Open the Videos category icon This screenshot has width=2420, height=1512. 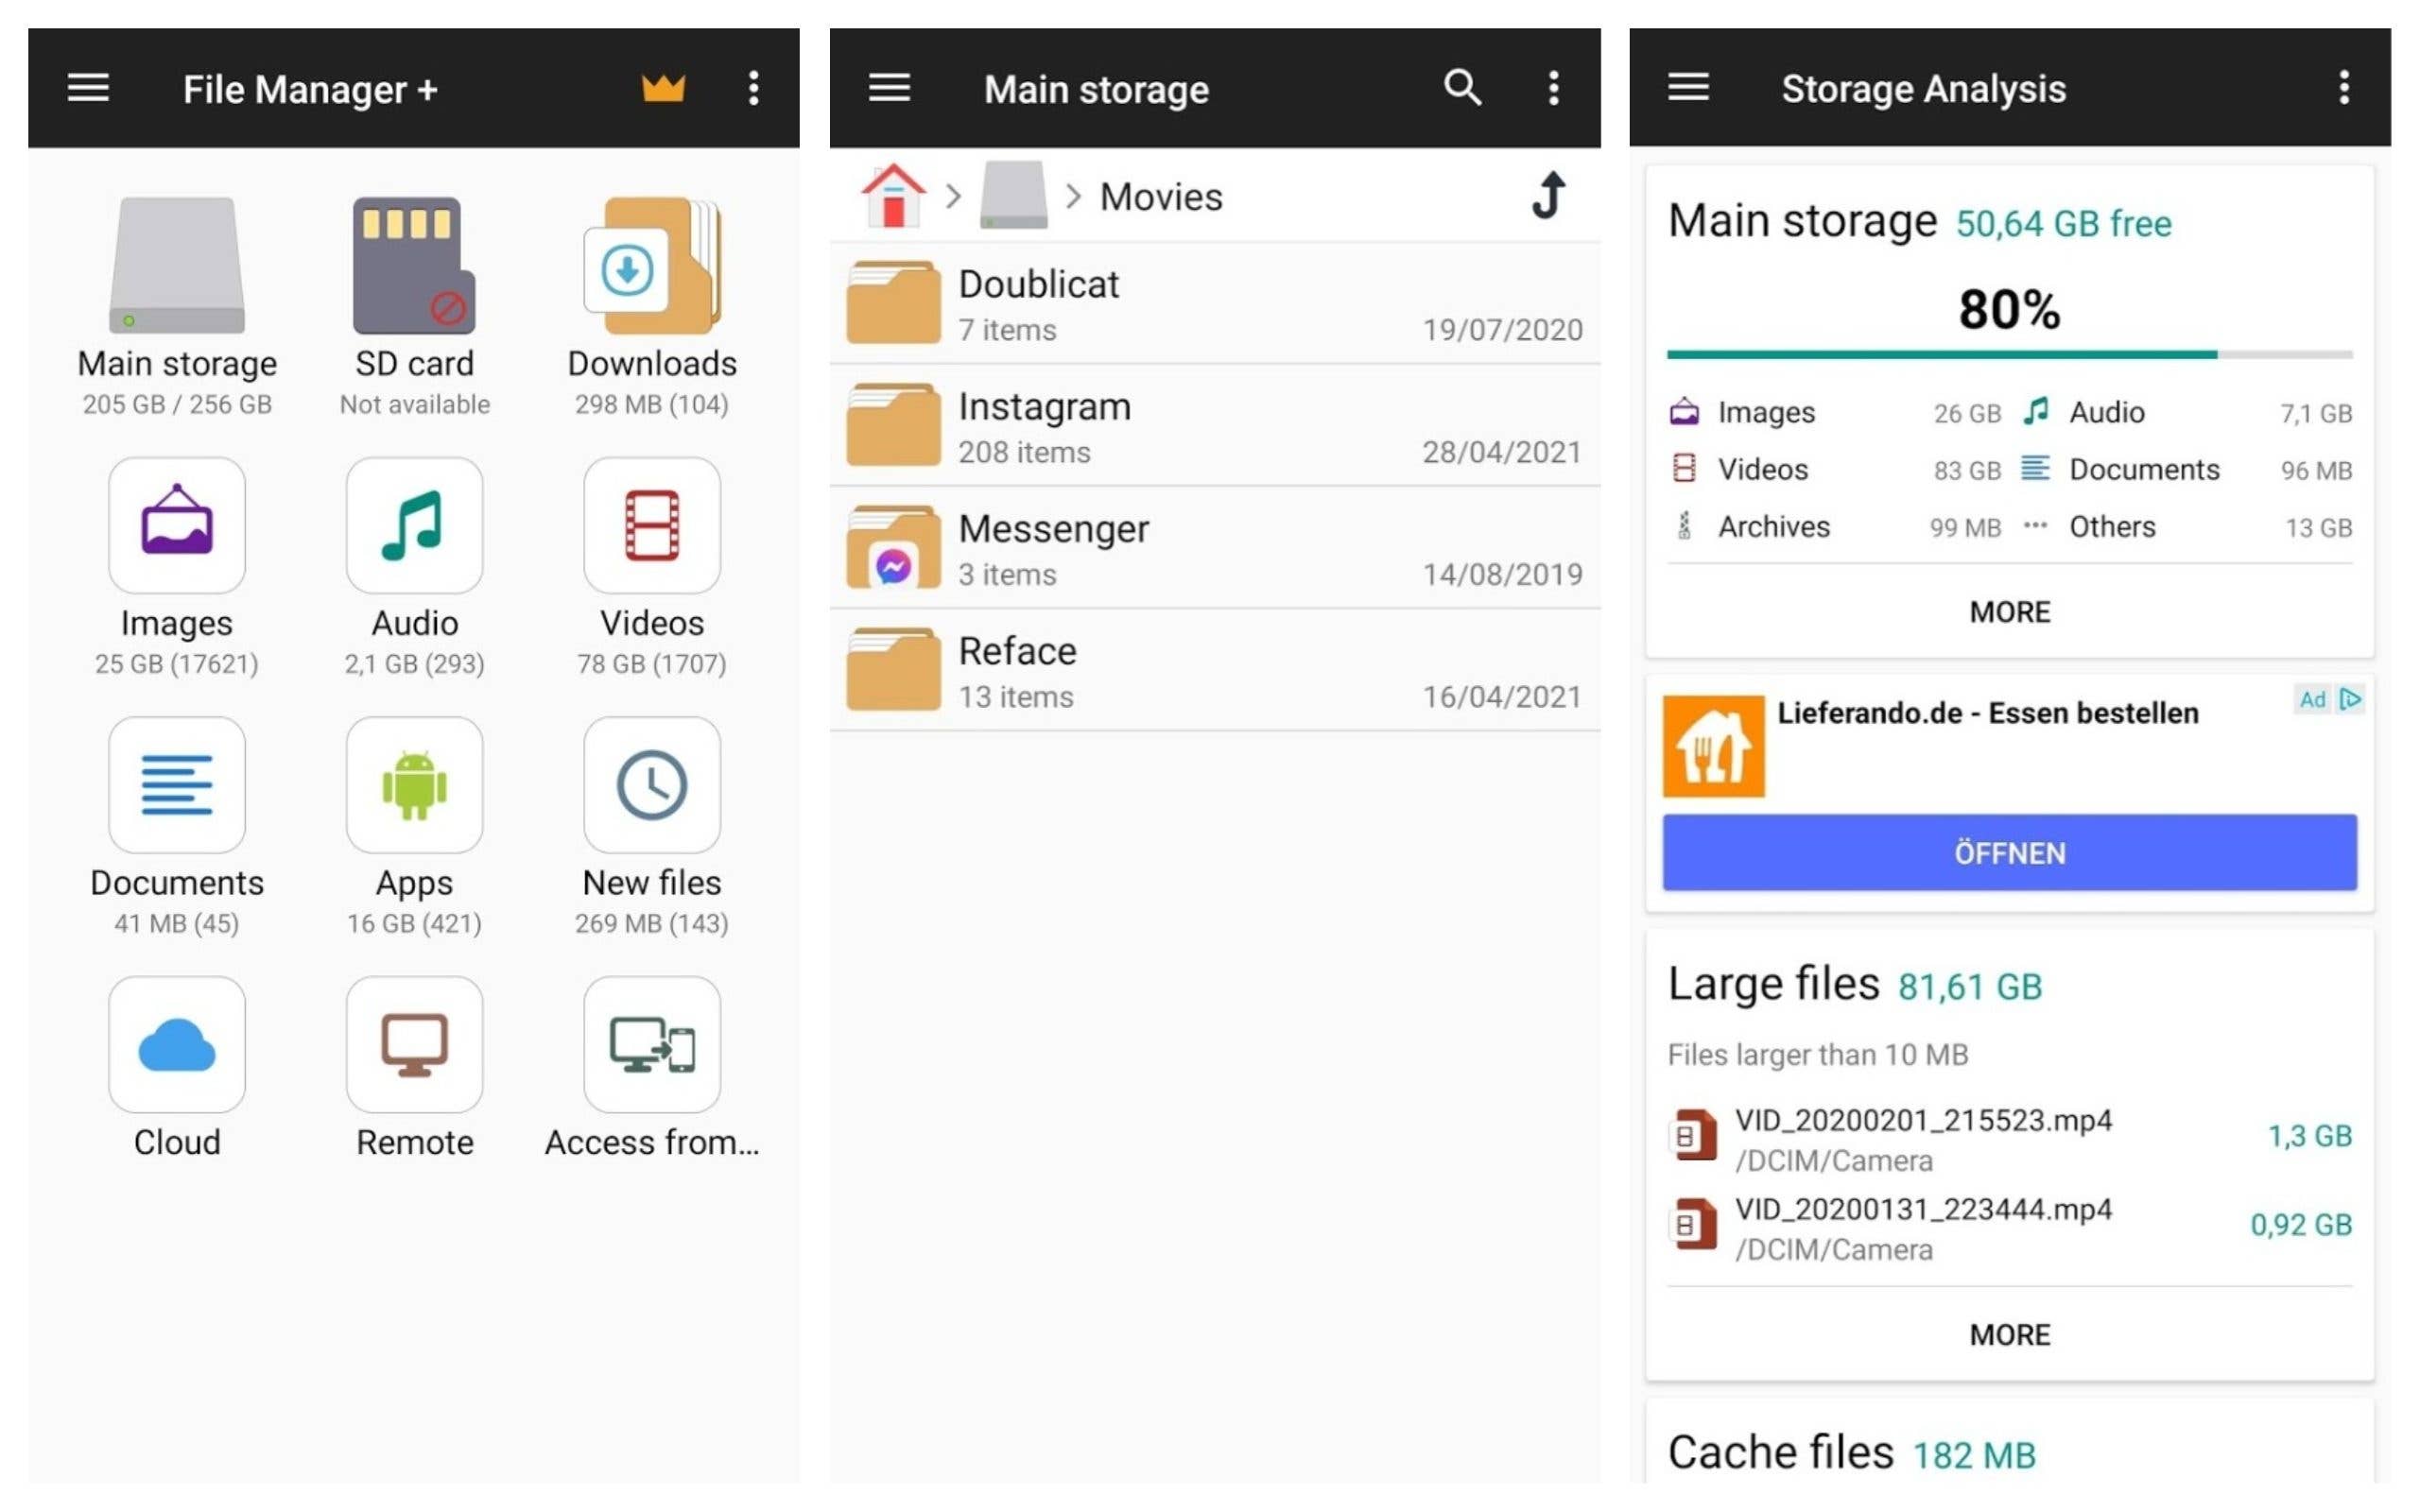(651, 525)
